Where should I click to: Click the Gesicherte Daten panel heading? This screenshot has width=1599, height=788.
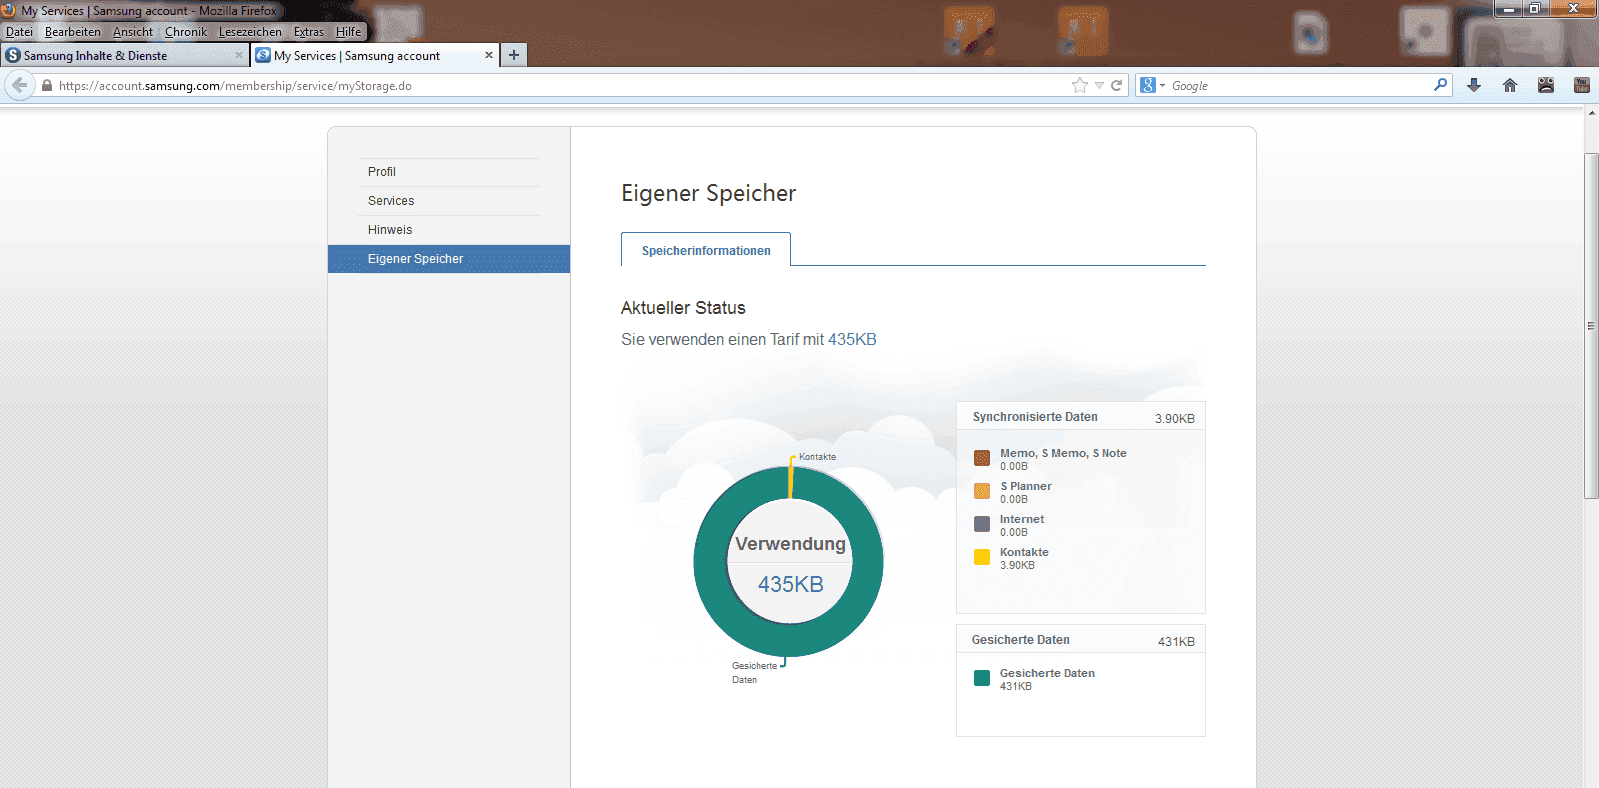1021,640
